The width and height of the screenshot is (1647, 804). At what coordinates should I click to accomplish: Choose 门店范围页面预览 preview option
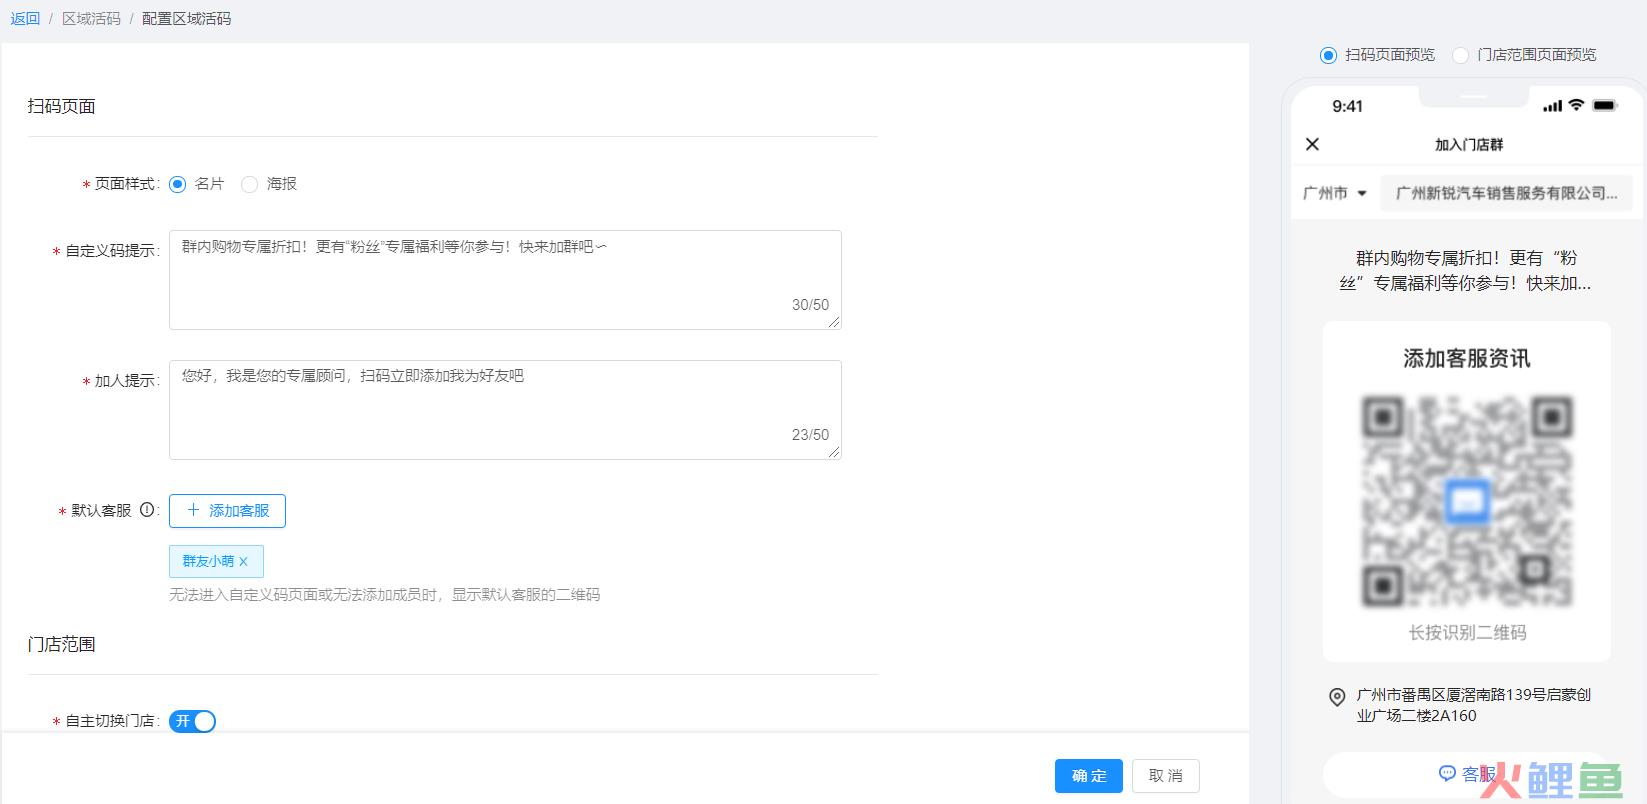click(x=1460, y=55)
